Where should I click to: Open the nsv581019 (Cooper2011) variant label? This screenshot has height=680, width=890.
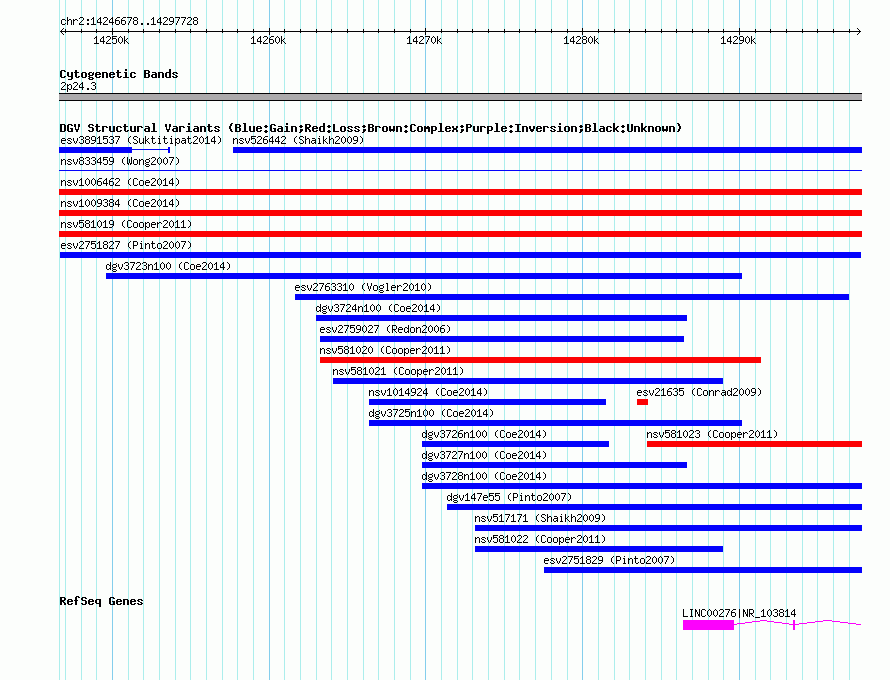click(126, 224)
